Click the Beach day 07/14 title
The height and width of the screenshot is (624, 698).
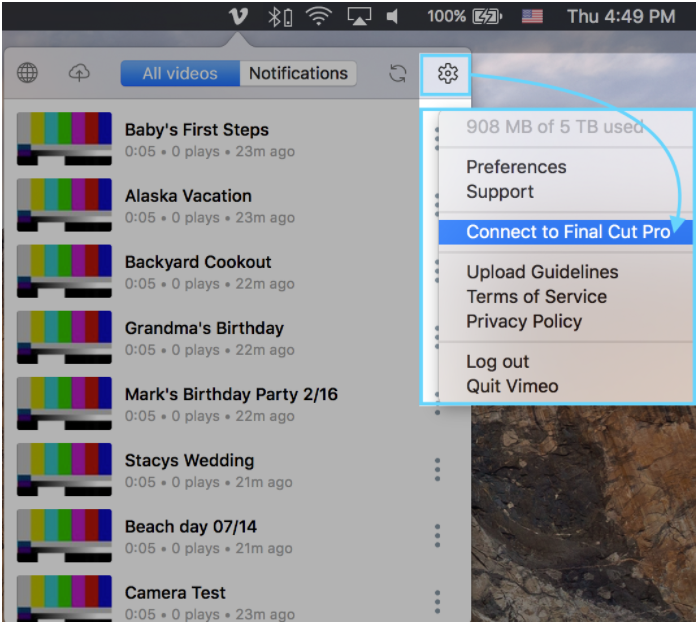tap(191, 527)
